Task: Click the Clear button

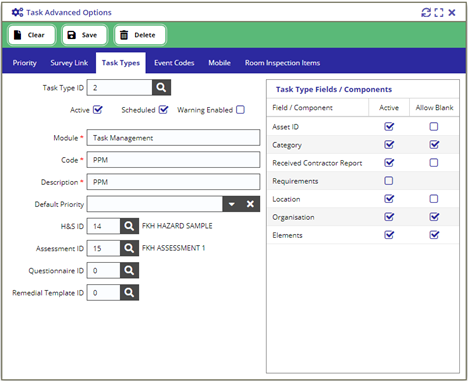Action: 32,35
